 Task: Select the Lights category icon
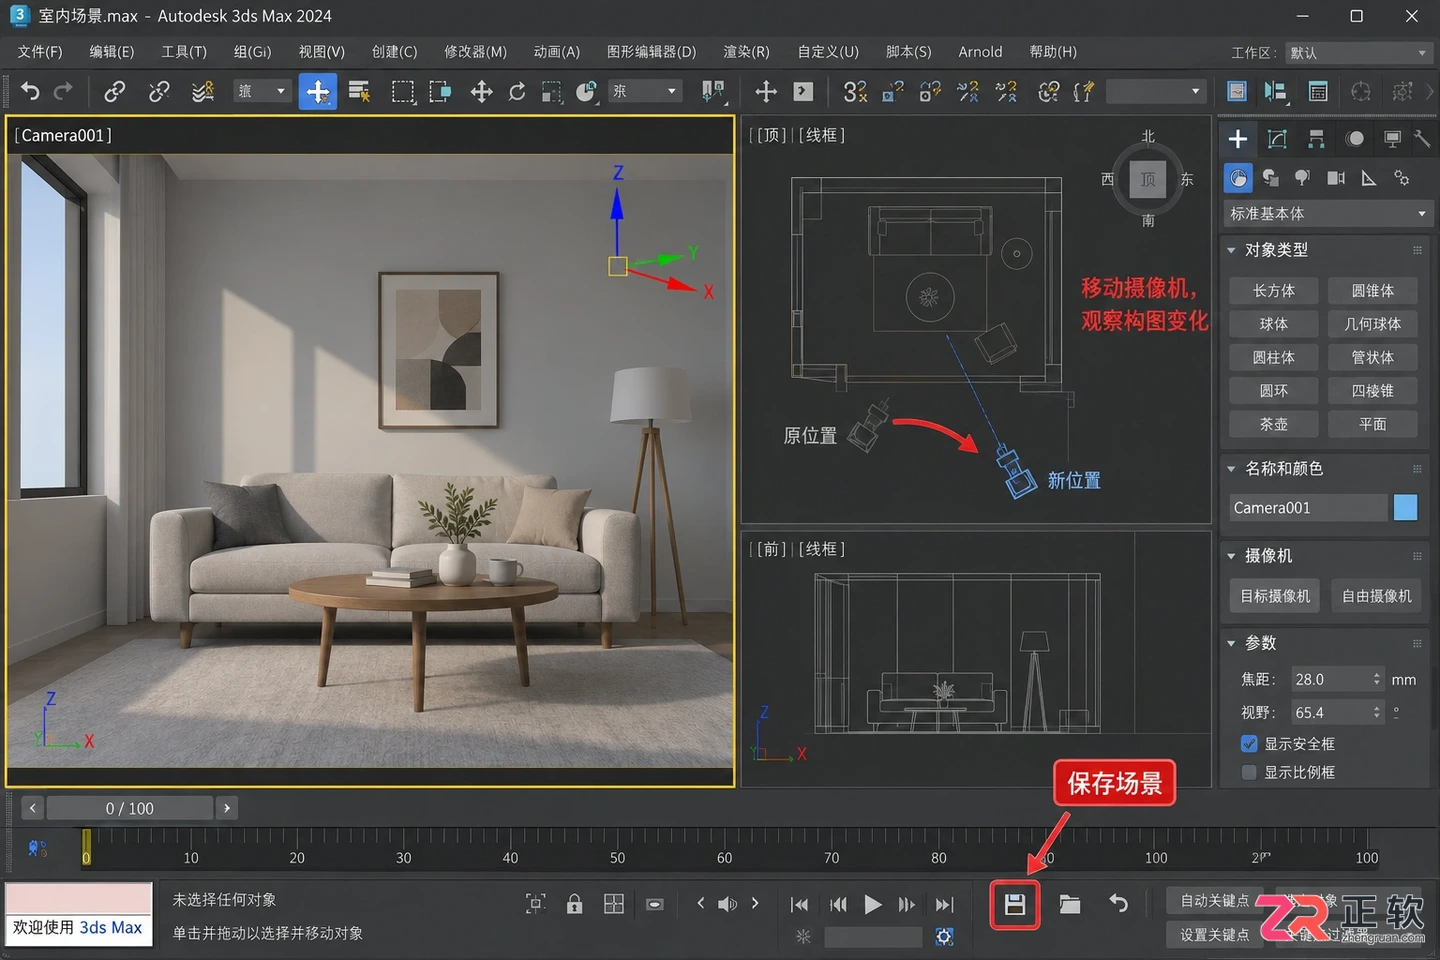1302,178
